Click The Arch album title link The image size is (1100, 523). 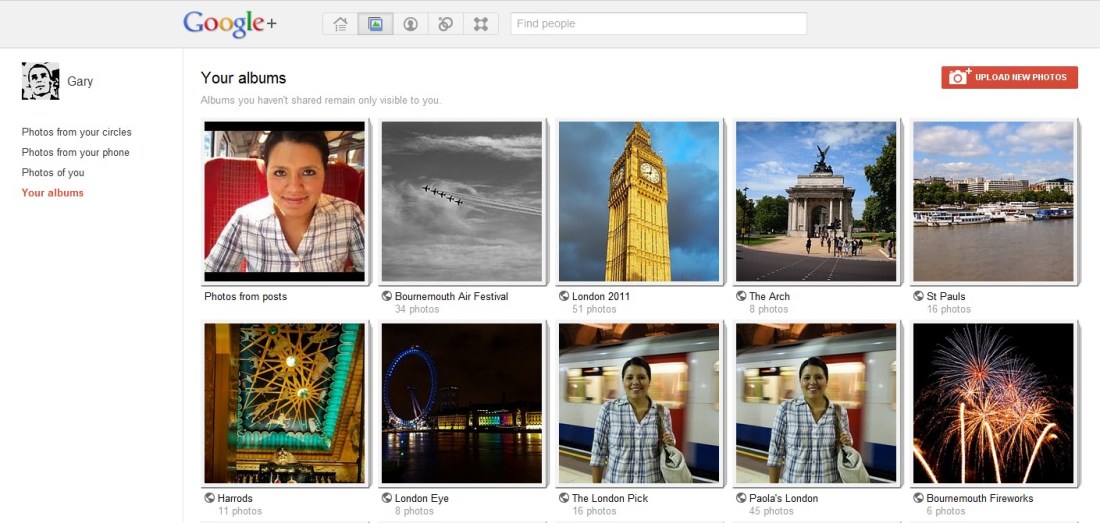(769, 296)
